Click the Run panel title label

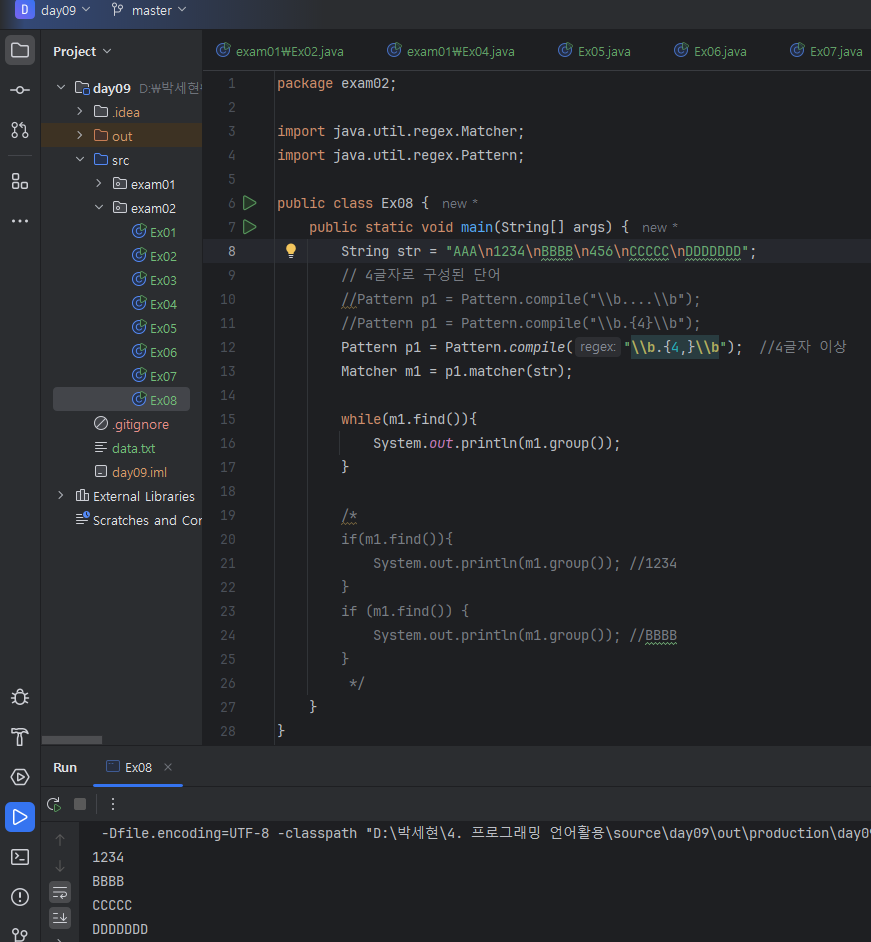(x=65, y=767)
